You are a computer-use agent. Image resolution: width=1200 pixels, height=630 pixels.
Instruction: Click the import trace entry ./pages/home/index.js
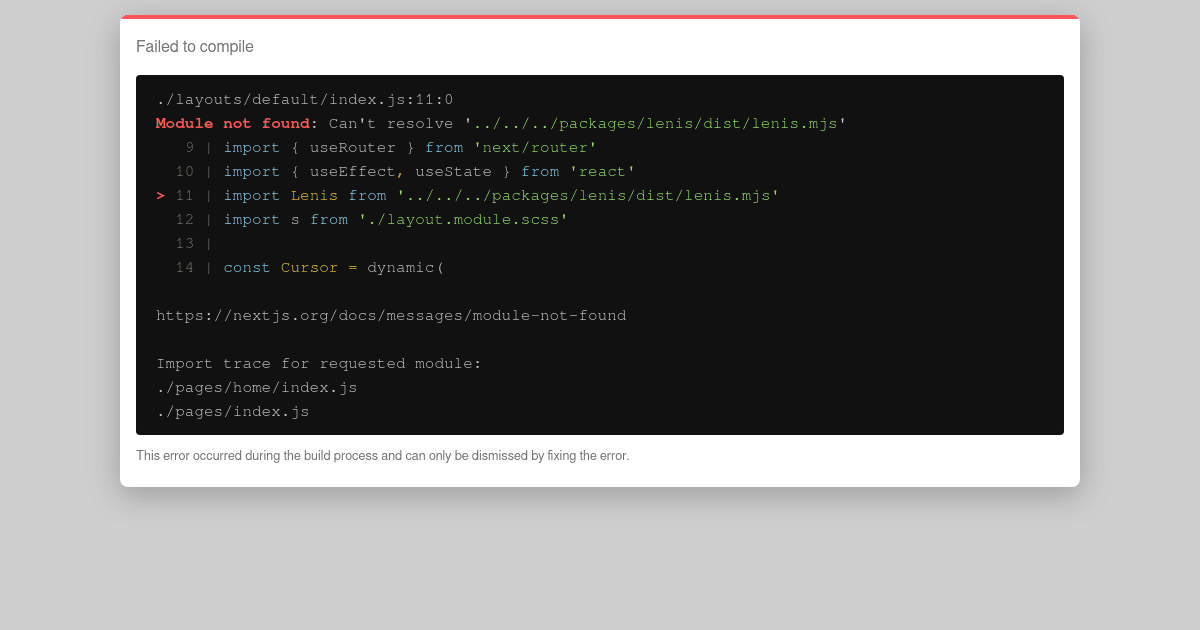(256, 387)
